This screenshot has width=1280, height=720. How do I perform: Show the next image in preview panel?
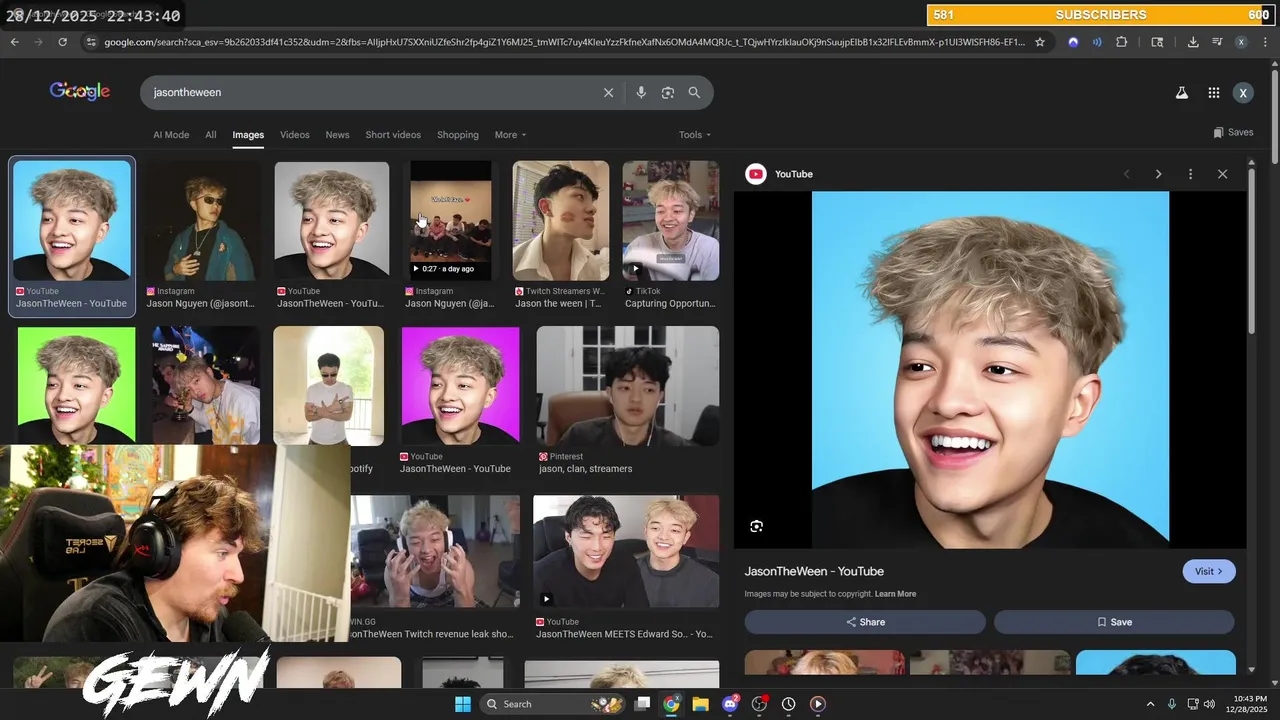coord(1158,174)
